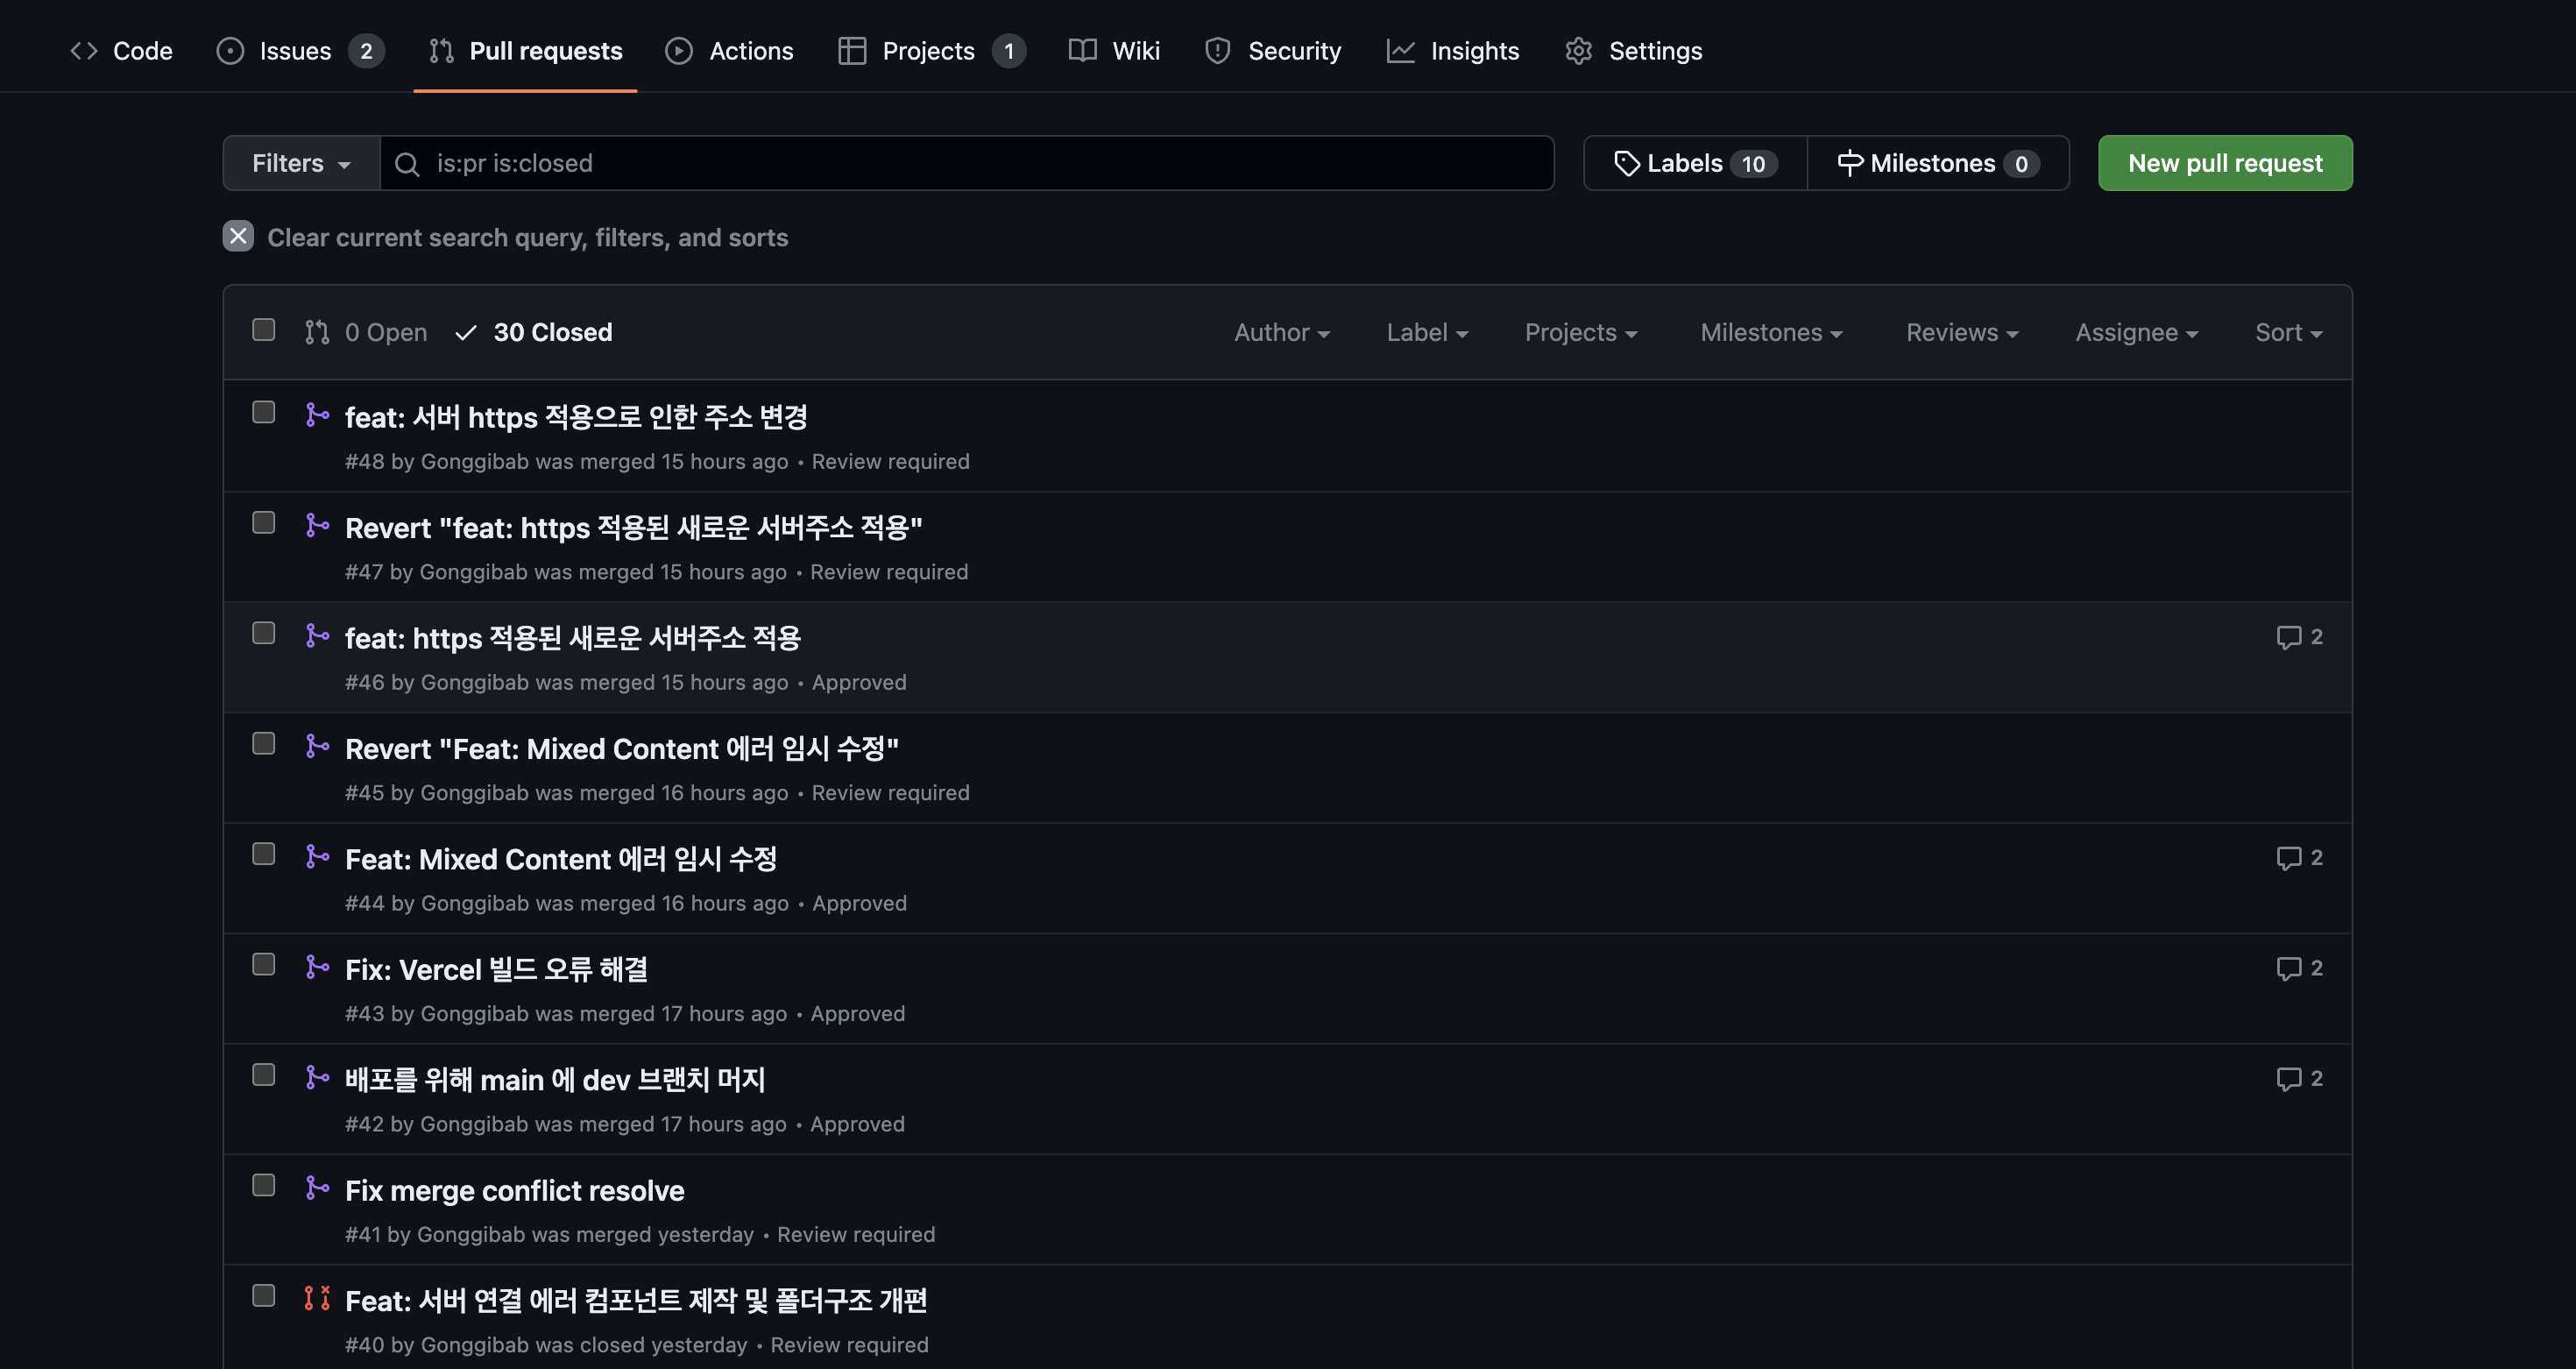Open the Filters dropdown
This screenshot has width=2576, height=1369.
coord(301,163)
